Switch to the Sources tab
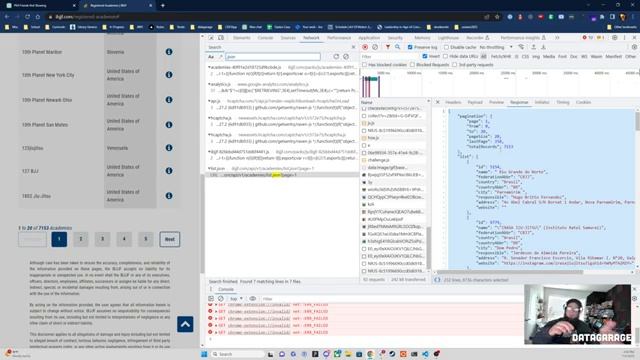 click(288, 38)
